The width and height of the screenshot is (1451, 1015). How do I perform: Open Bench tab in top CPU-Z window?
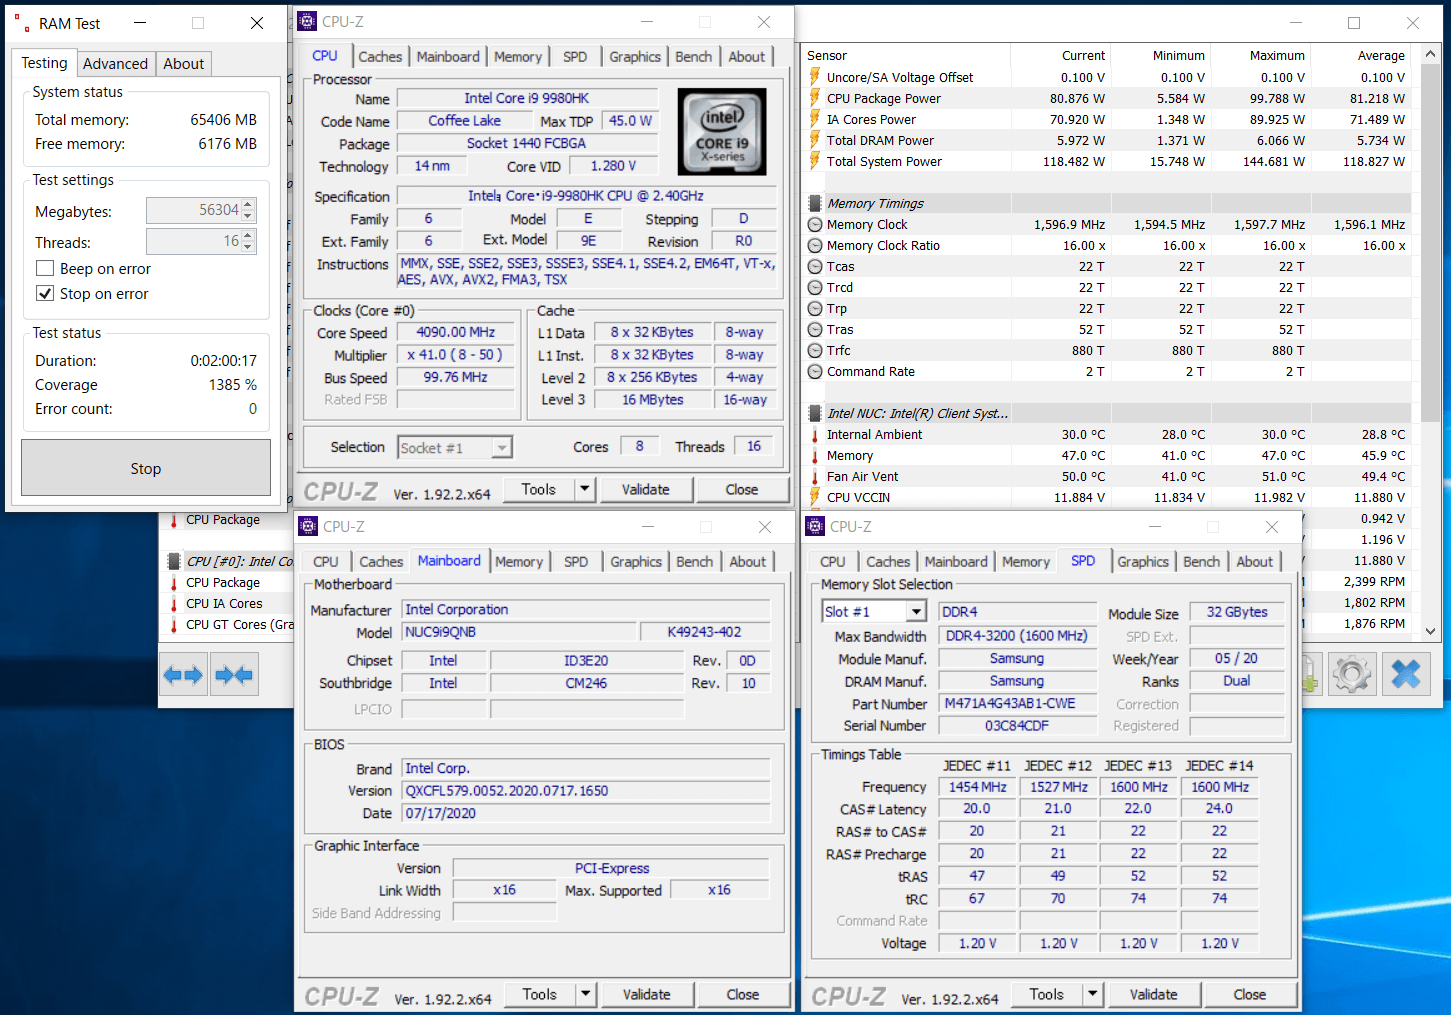click(694, 57)
